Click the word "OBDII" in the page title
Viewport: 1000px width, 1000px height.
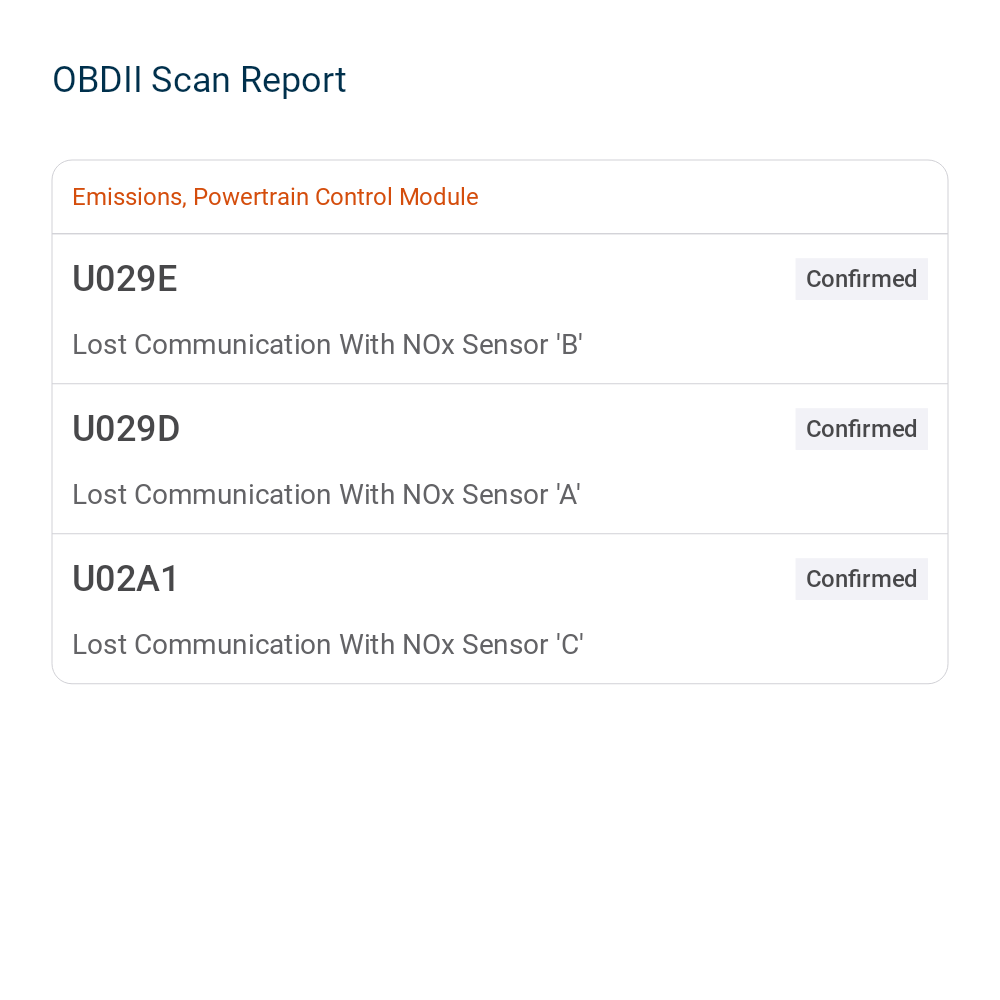pyautogui.click(x=97, y=80)
